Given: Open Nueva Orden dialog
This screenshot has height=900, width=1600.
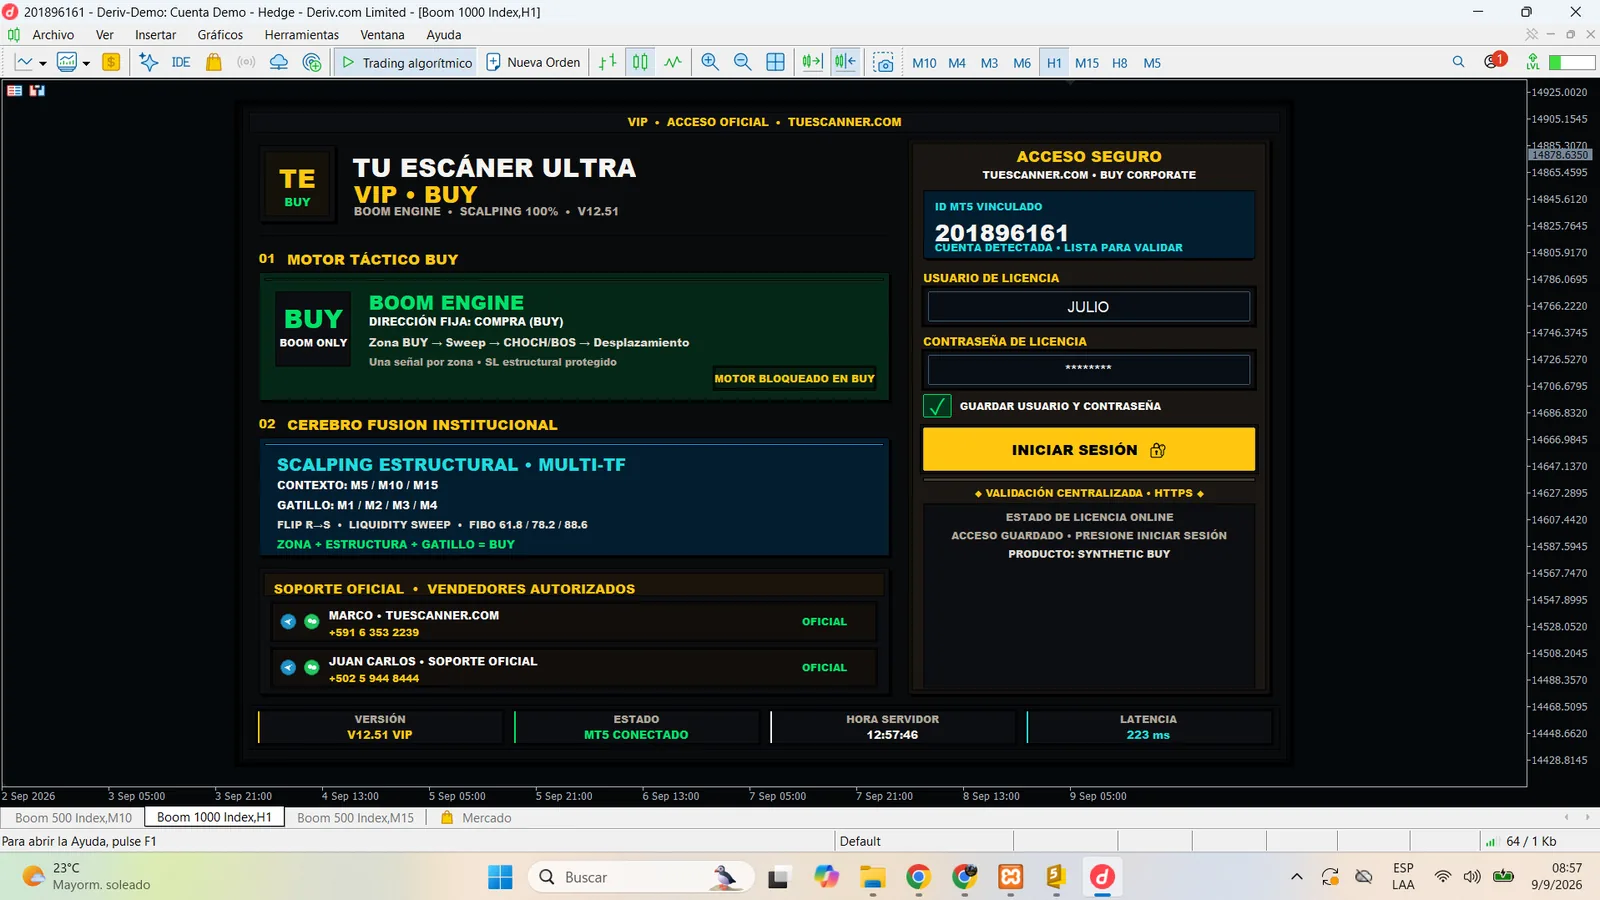Looking at the screenshot, I should (533, 62).
